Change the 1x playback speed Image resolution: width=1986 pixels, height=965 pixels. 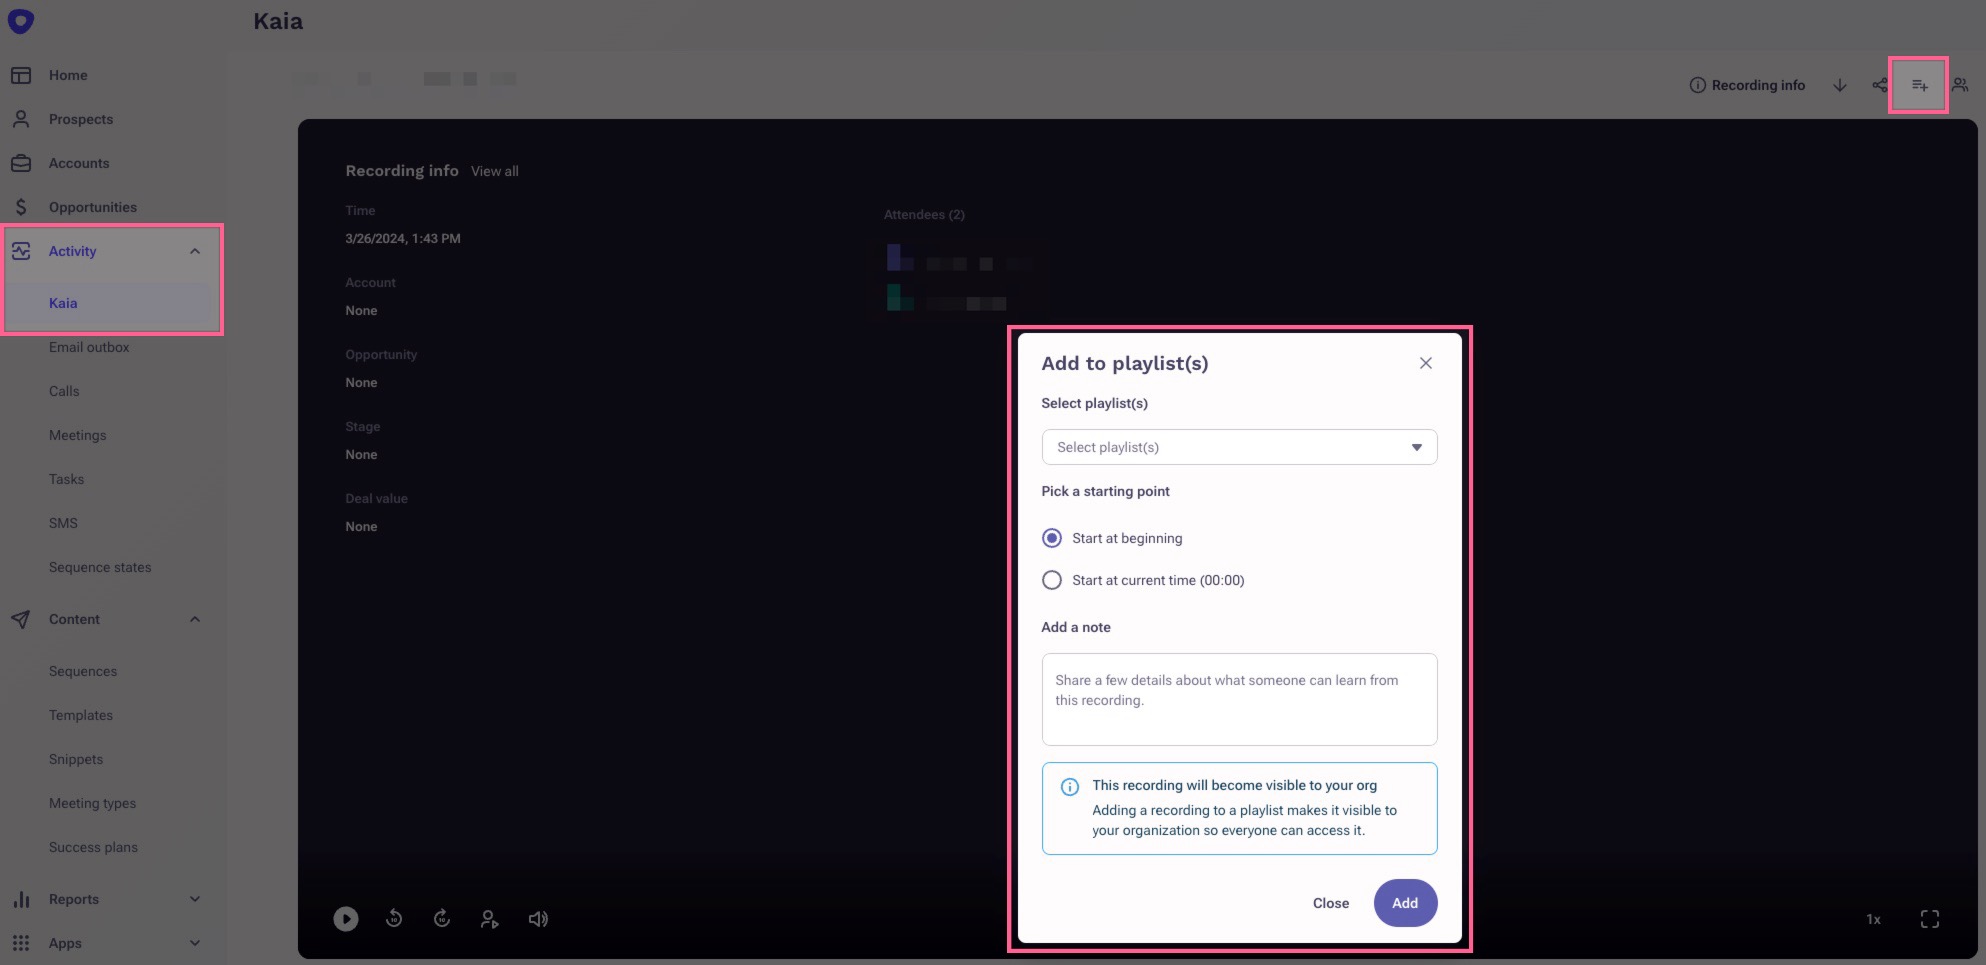pos(1873,919)
